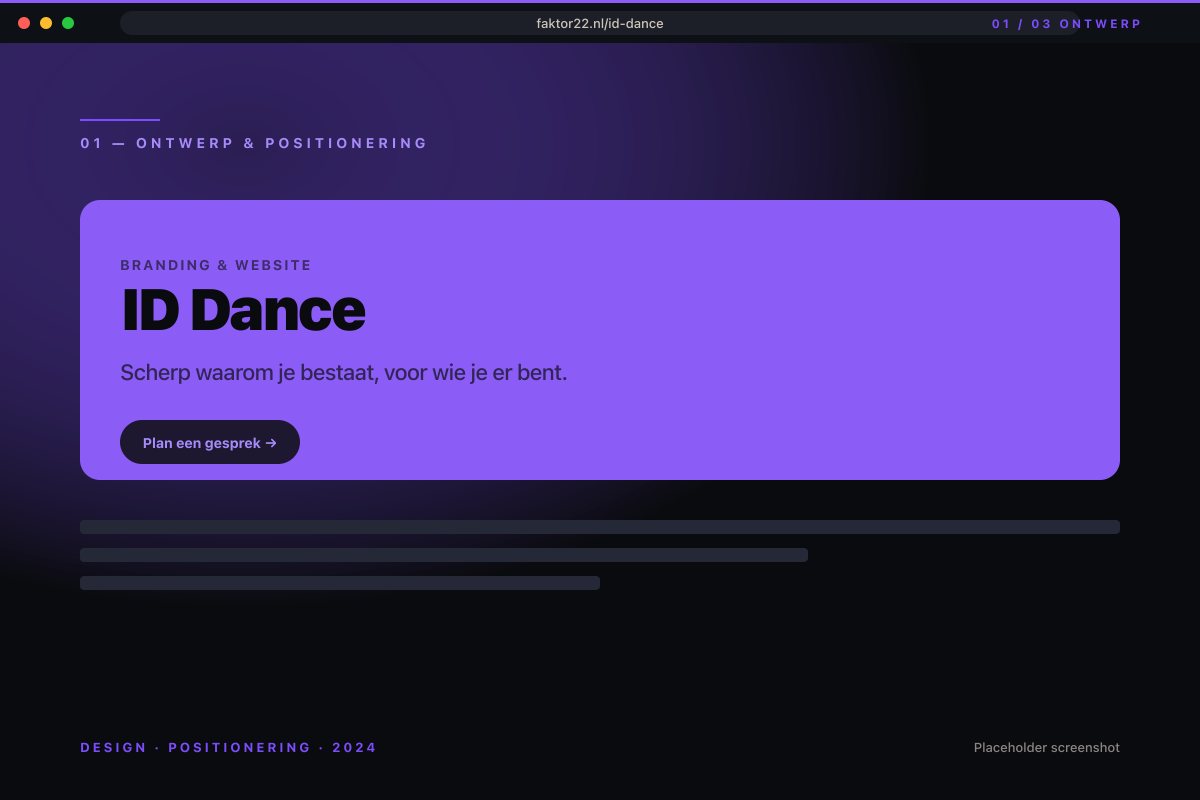Image resolution: width=1200 pixels, height=800 pixels.
Task: Click the 'Placeholder screenshot' caption
Action: tap(1047, 747)
